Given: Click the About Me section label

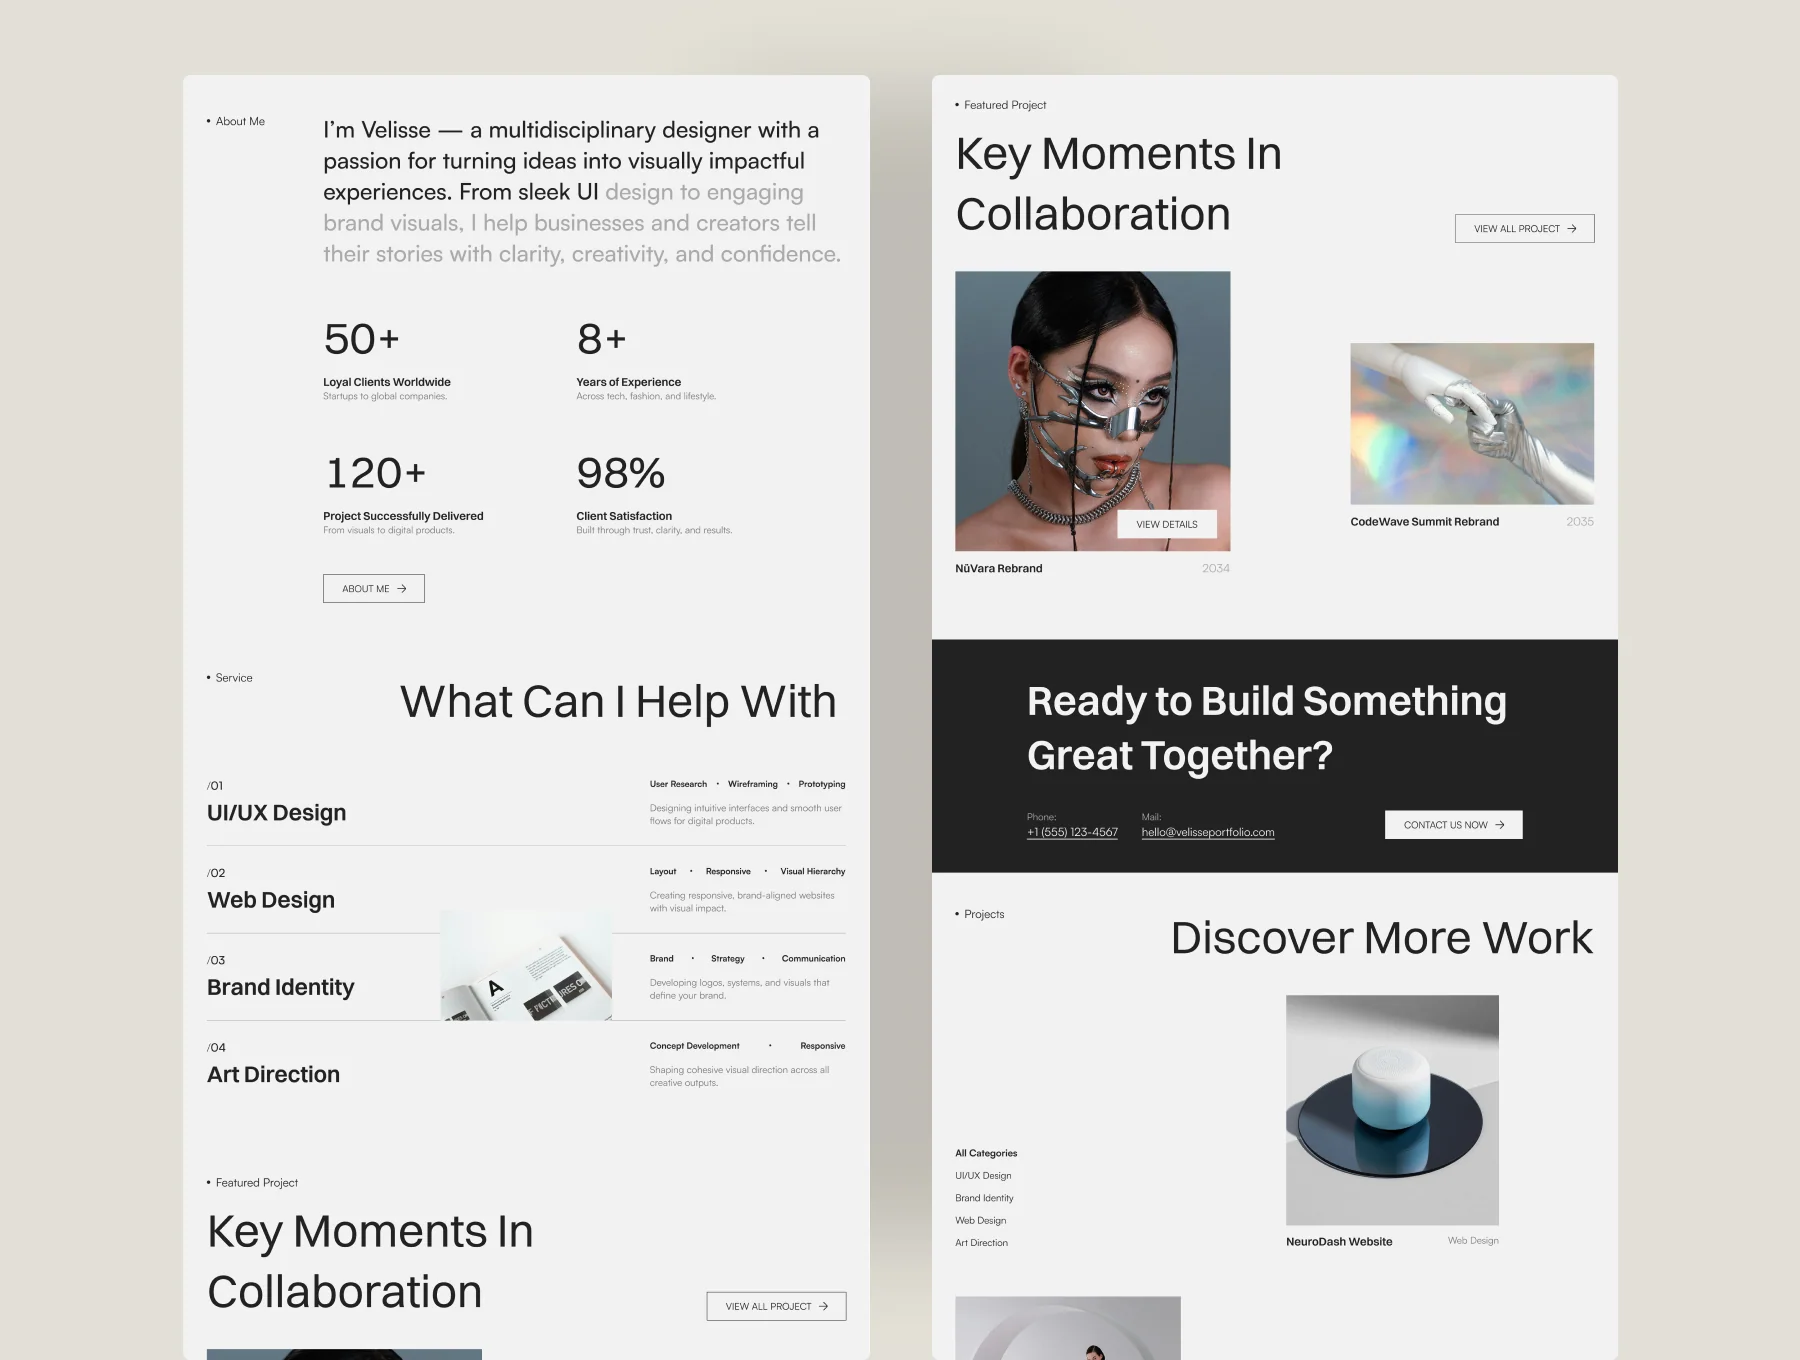Looking at the screenshot, I should (x=240, y=121).
